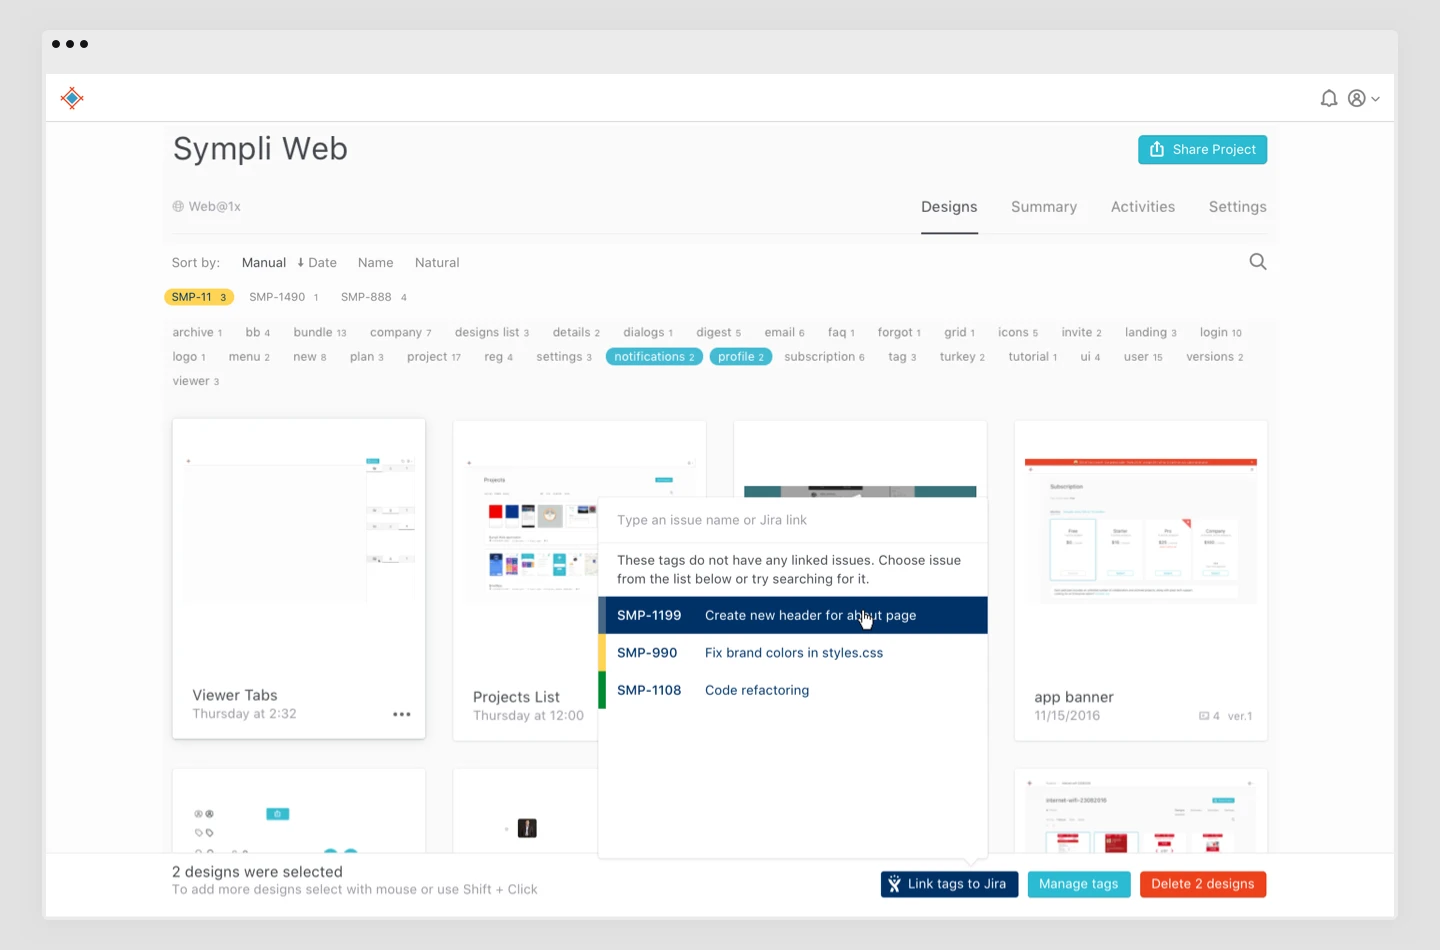Open Viewer Tabs three-dot menu

401,714
